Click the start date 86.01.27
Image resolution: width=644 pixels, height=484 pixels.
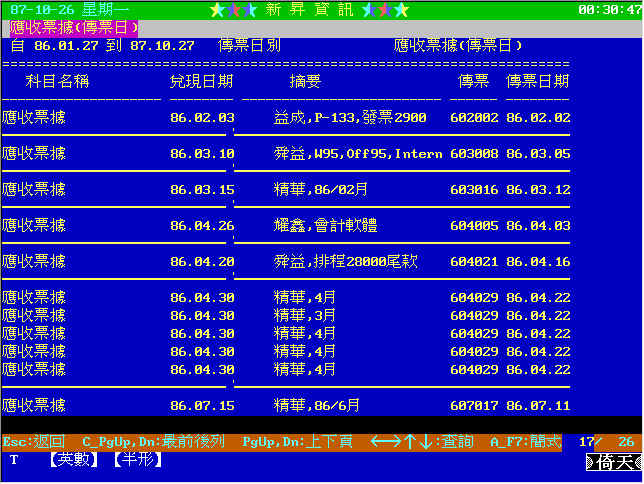point(66,46)
